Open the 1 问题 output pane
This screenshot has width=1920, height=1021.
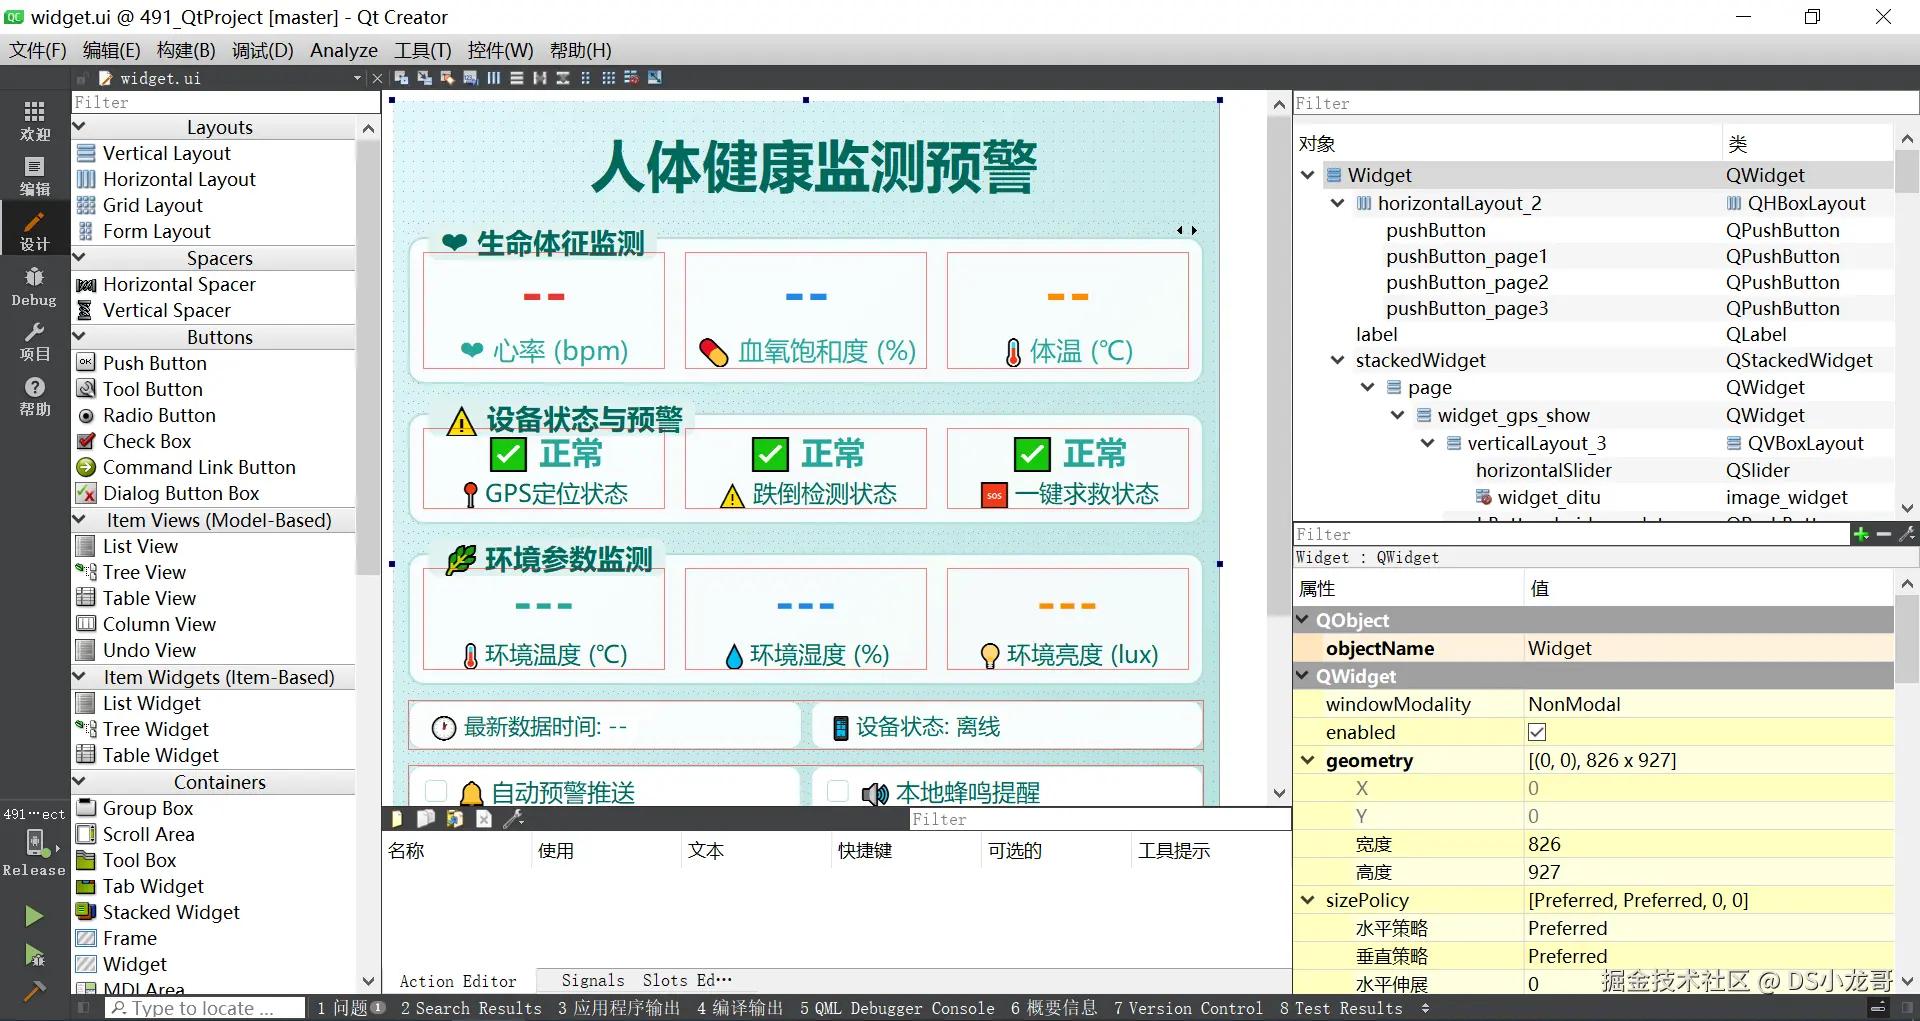351,1008
